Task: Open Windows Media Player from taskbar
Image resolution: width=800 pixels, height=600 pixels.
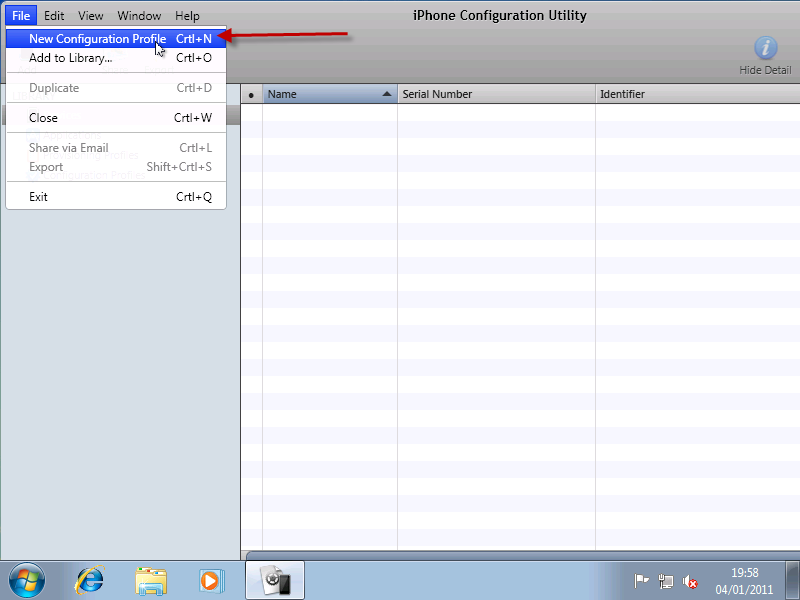Action: (x=210, y=580)
